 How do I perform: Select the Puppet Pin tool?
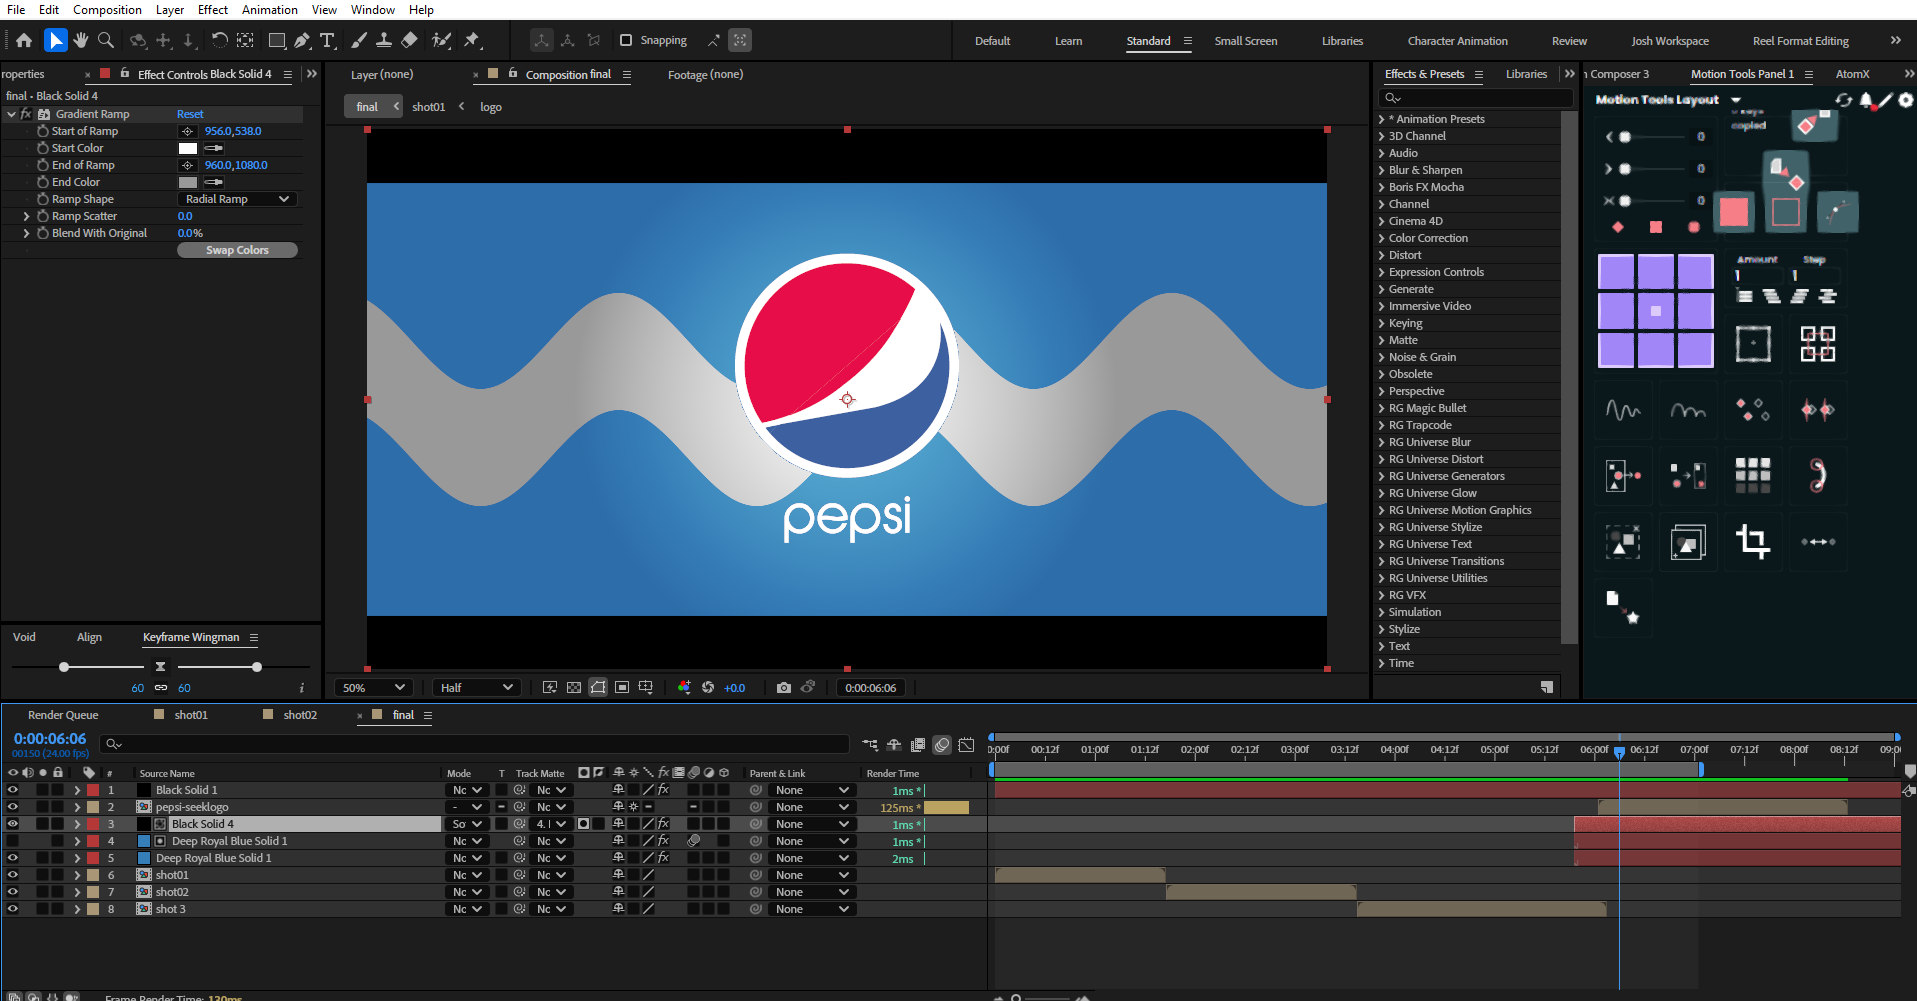[x=472, y=41]
